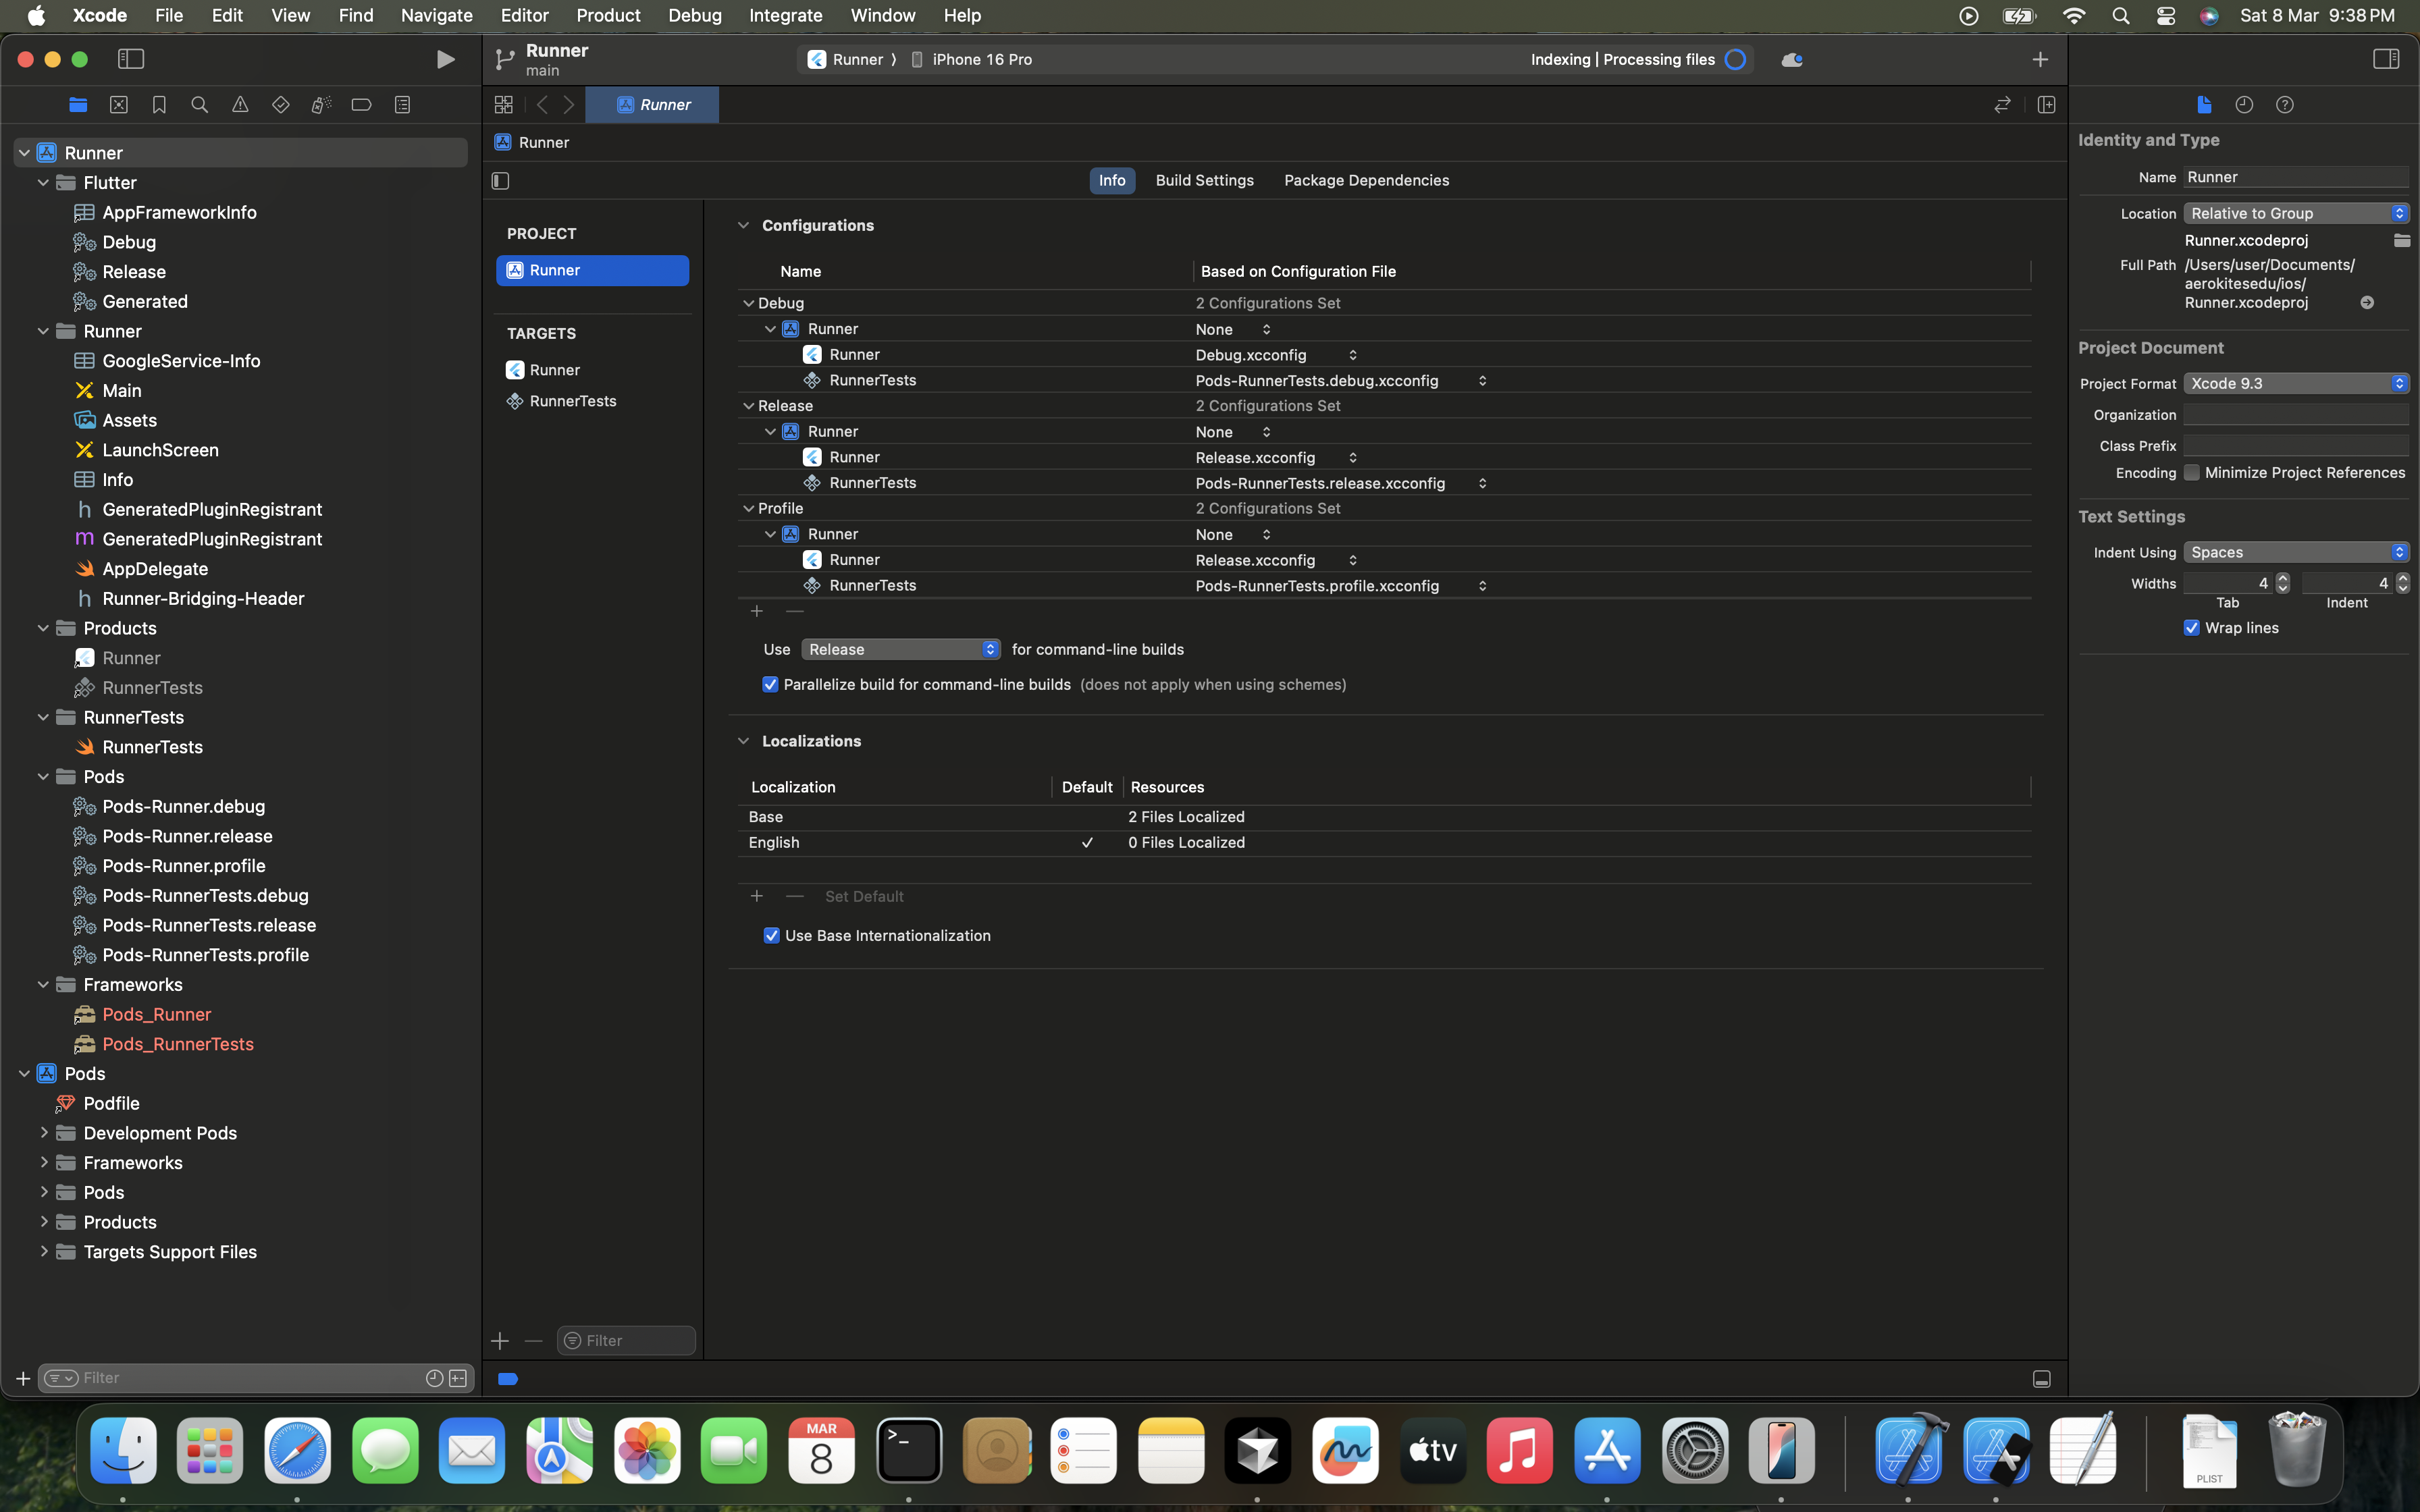Open the Product menu
2420x1512 pixels.
pos(608,15)
